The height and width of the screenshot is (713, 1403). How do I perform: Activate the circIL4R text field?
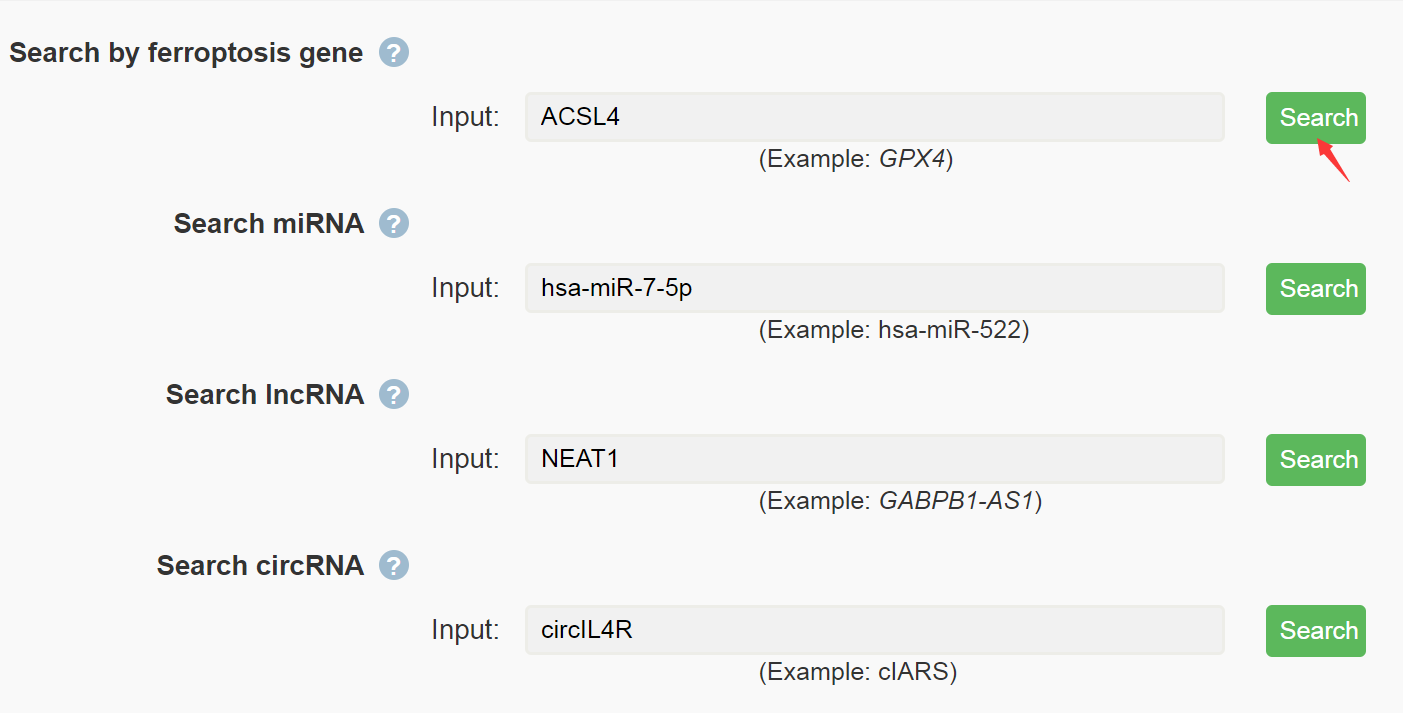click(x=875, y=630)
